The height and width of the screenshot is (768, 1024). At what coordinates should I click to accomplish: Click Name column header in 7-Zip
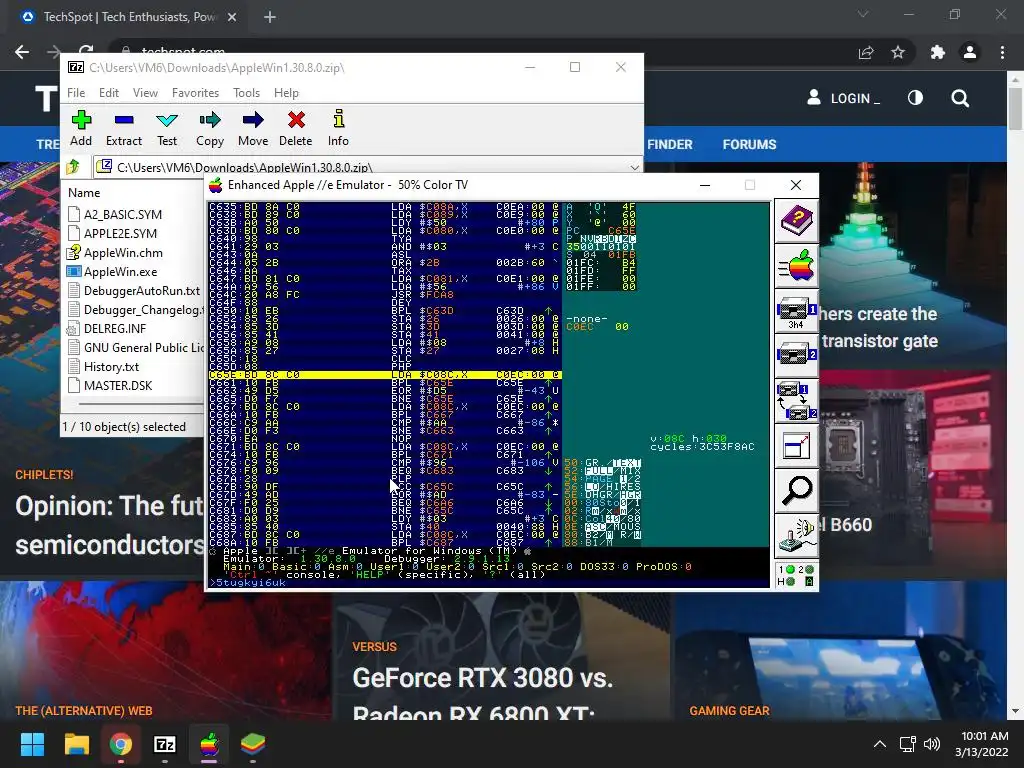(84, 193)
